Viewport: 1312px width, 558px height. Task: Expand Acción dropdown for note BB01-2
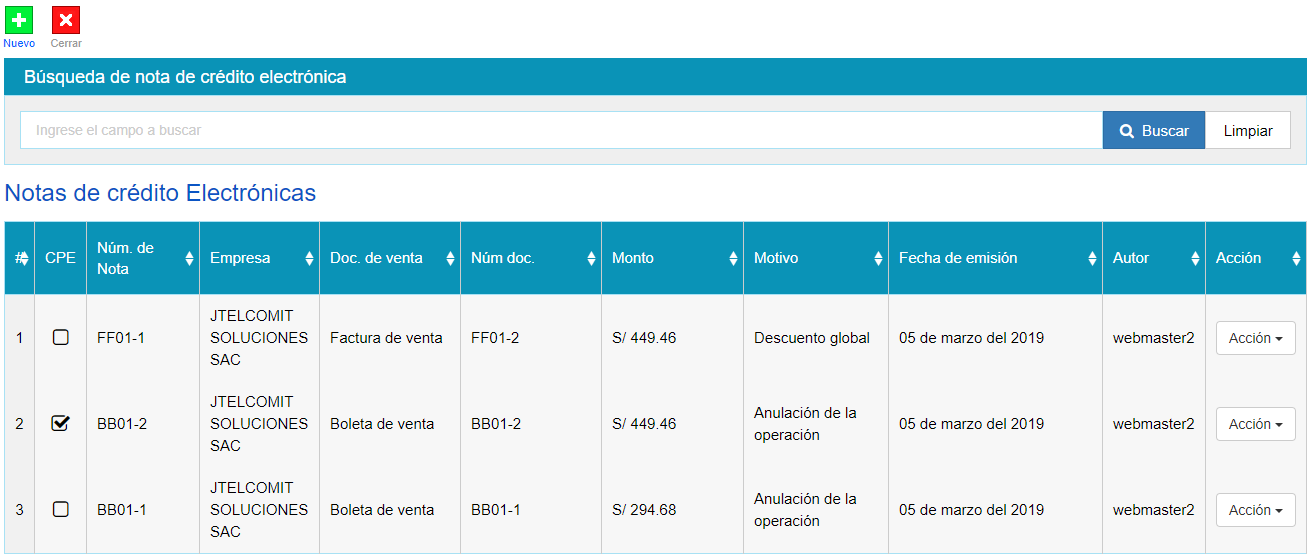point(1255,424)
